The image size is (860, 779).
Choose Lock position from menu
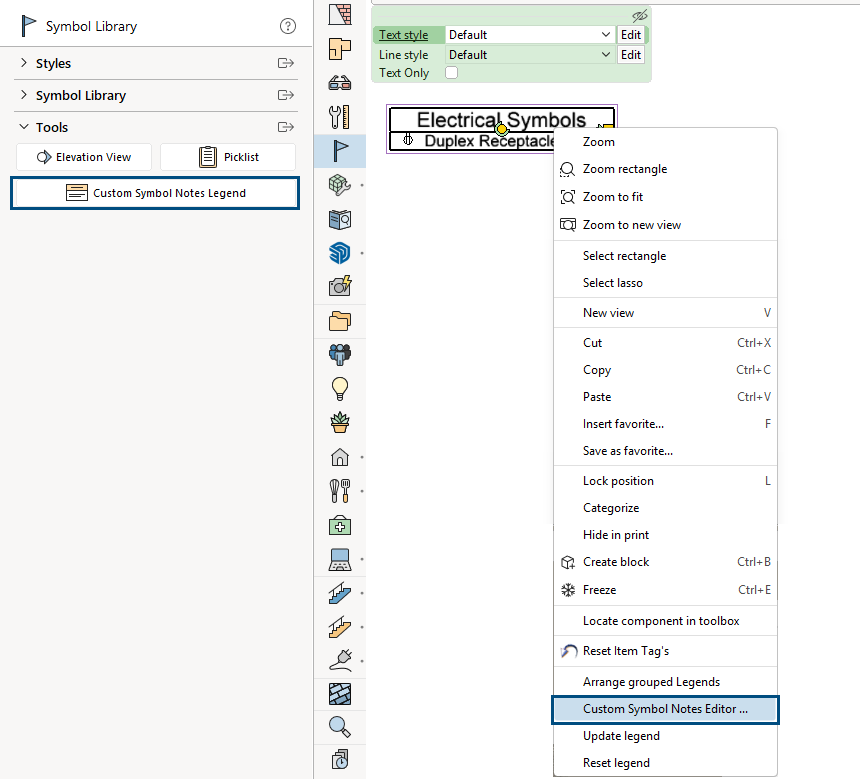[x=665, y=481]
